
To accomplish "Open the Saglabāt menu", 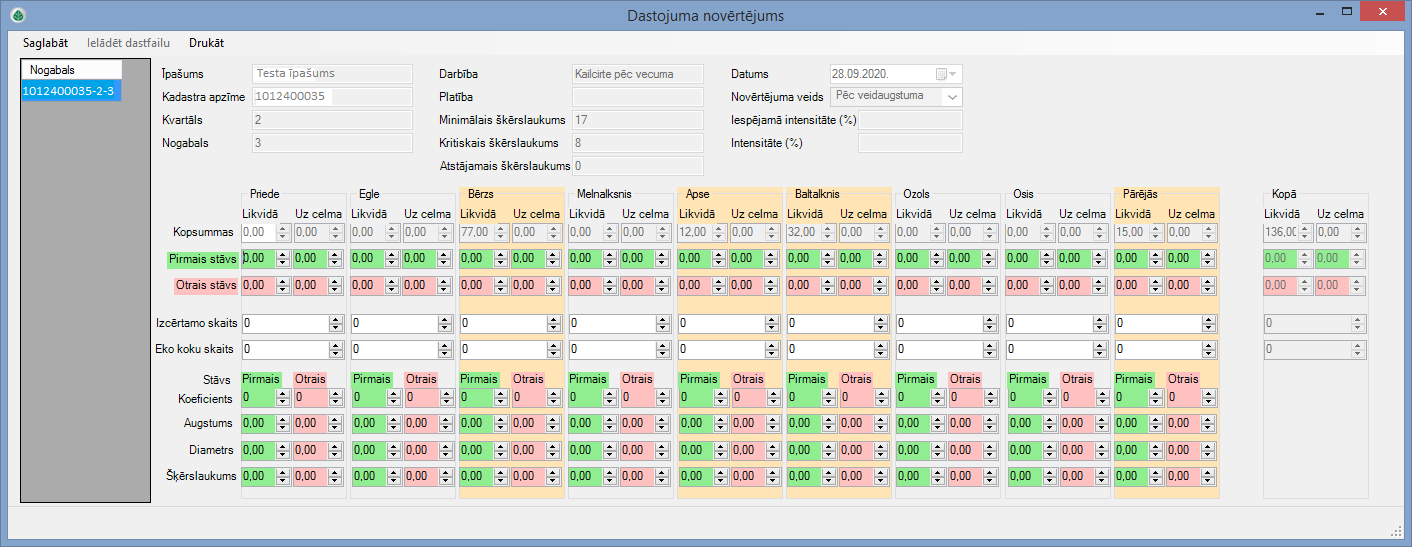I will pos(45,43).
